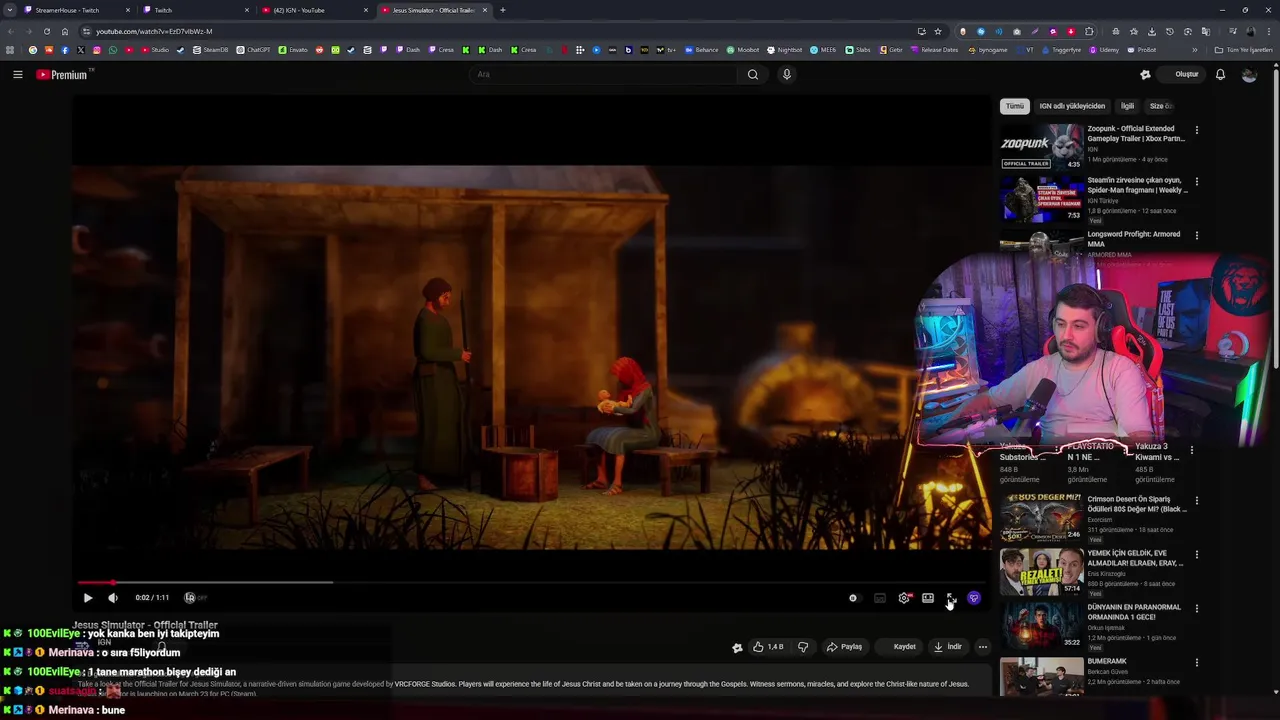Open the Tüm Yer İşaretleri folder
This screenshot has width=1280, height=720.
point(1244,50)
